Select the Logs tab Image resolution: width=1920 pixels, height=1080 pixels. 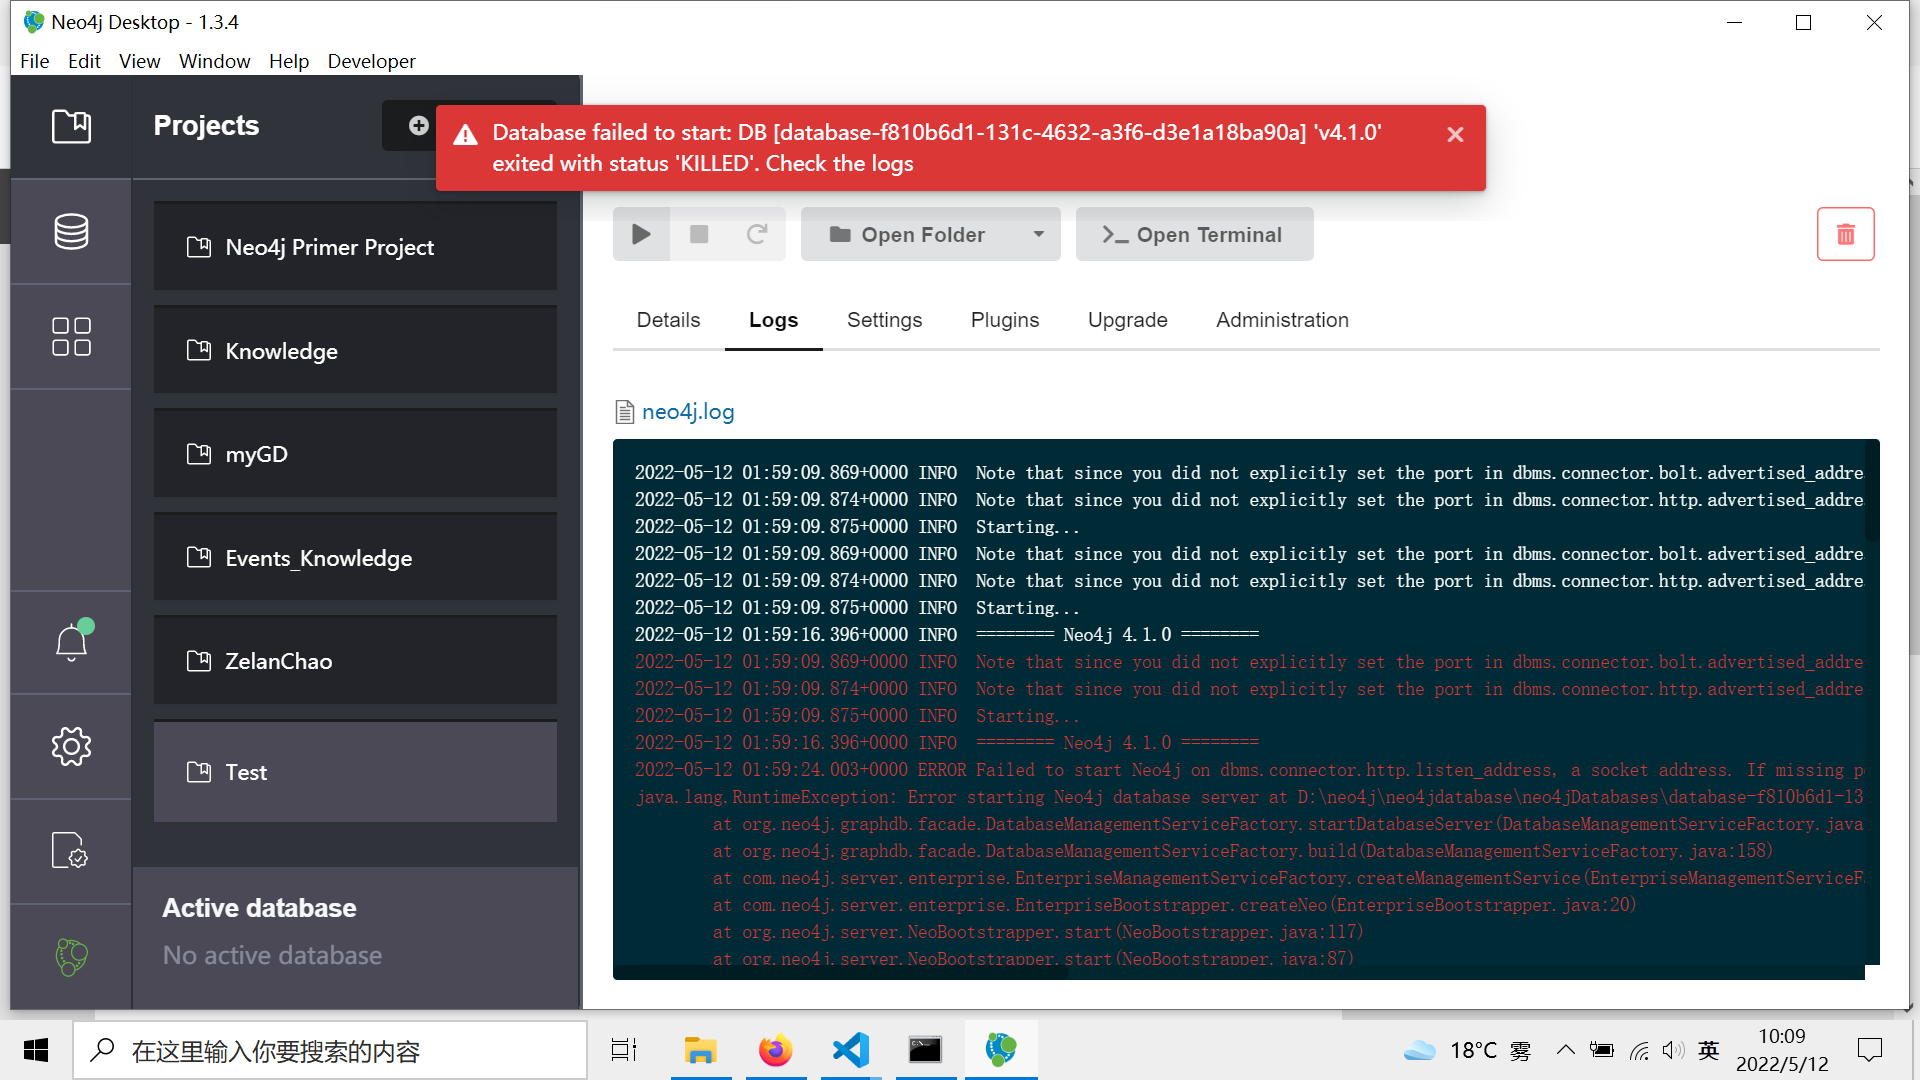(x=773, y=320)
